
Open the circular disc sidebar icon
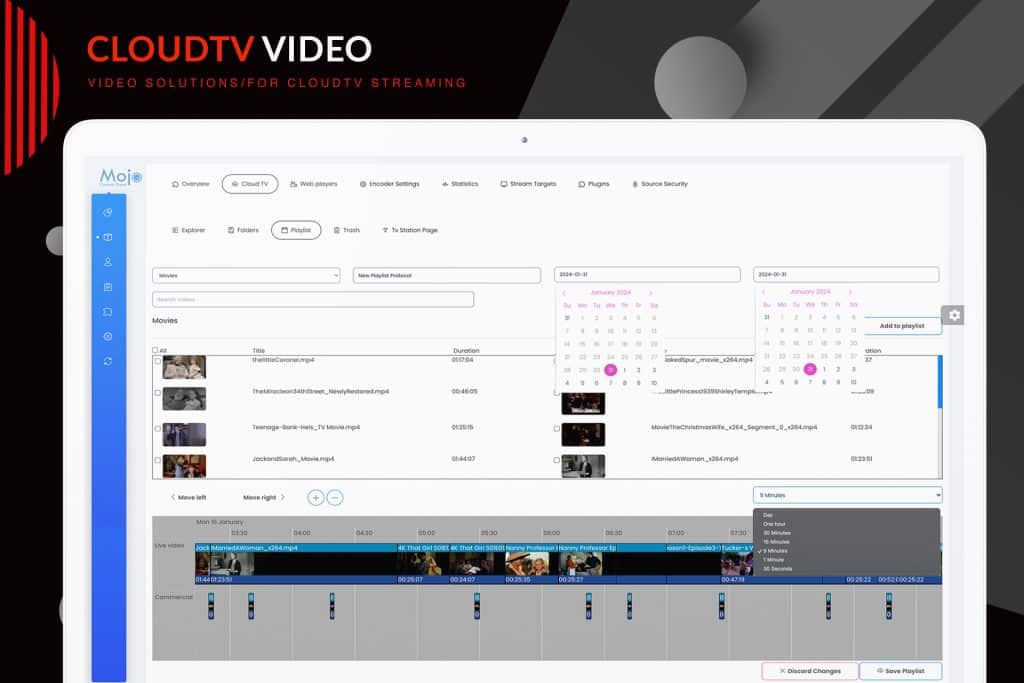tap(108, 336)
